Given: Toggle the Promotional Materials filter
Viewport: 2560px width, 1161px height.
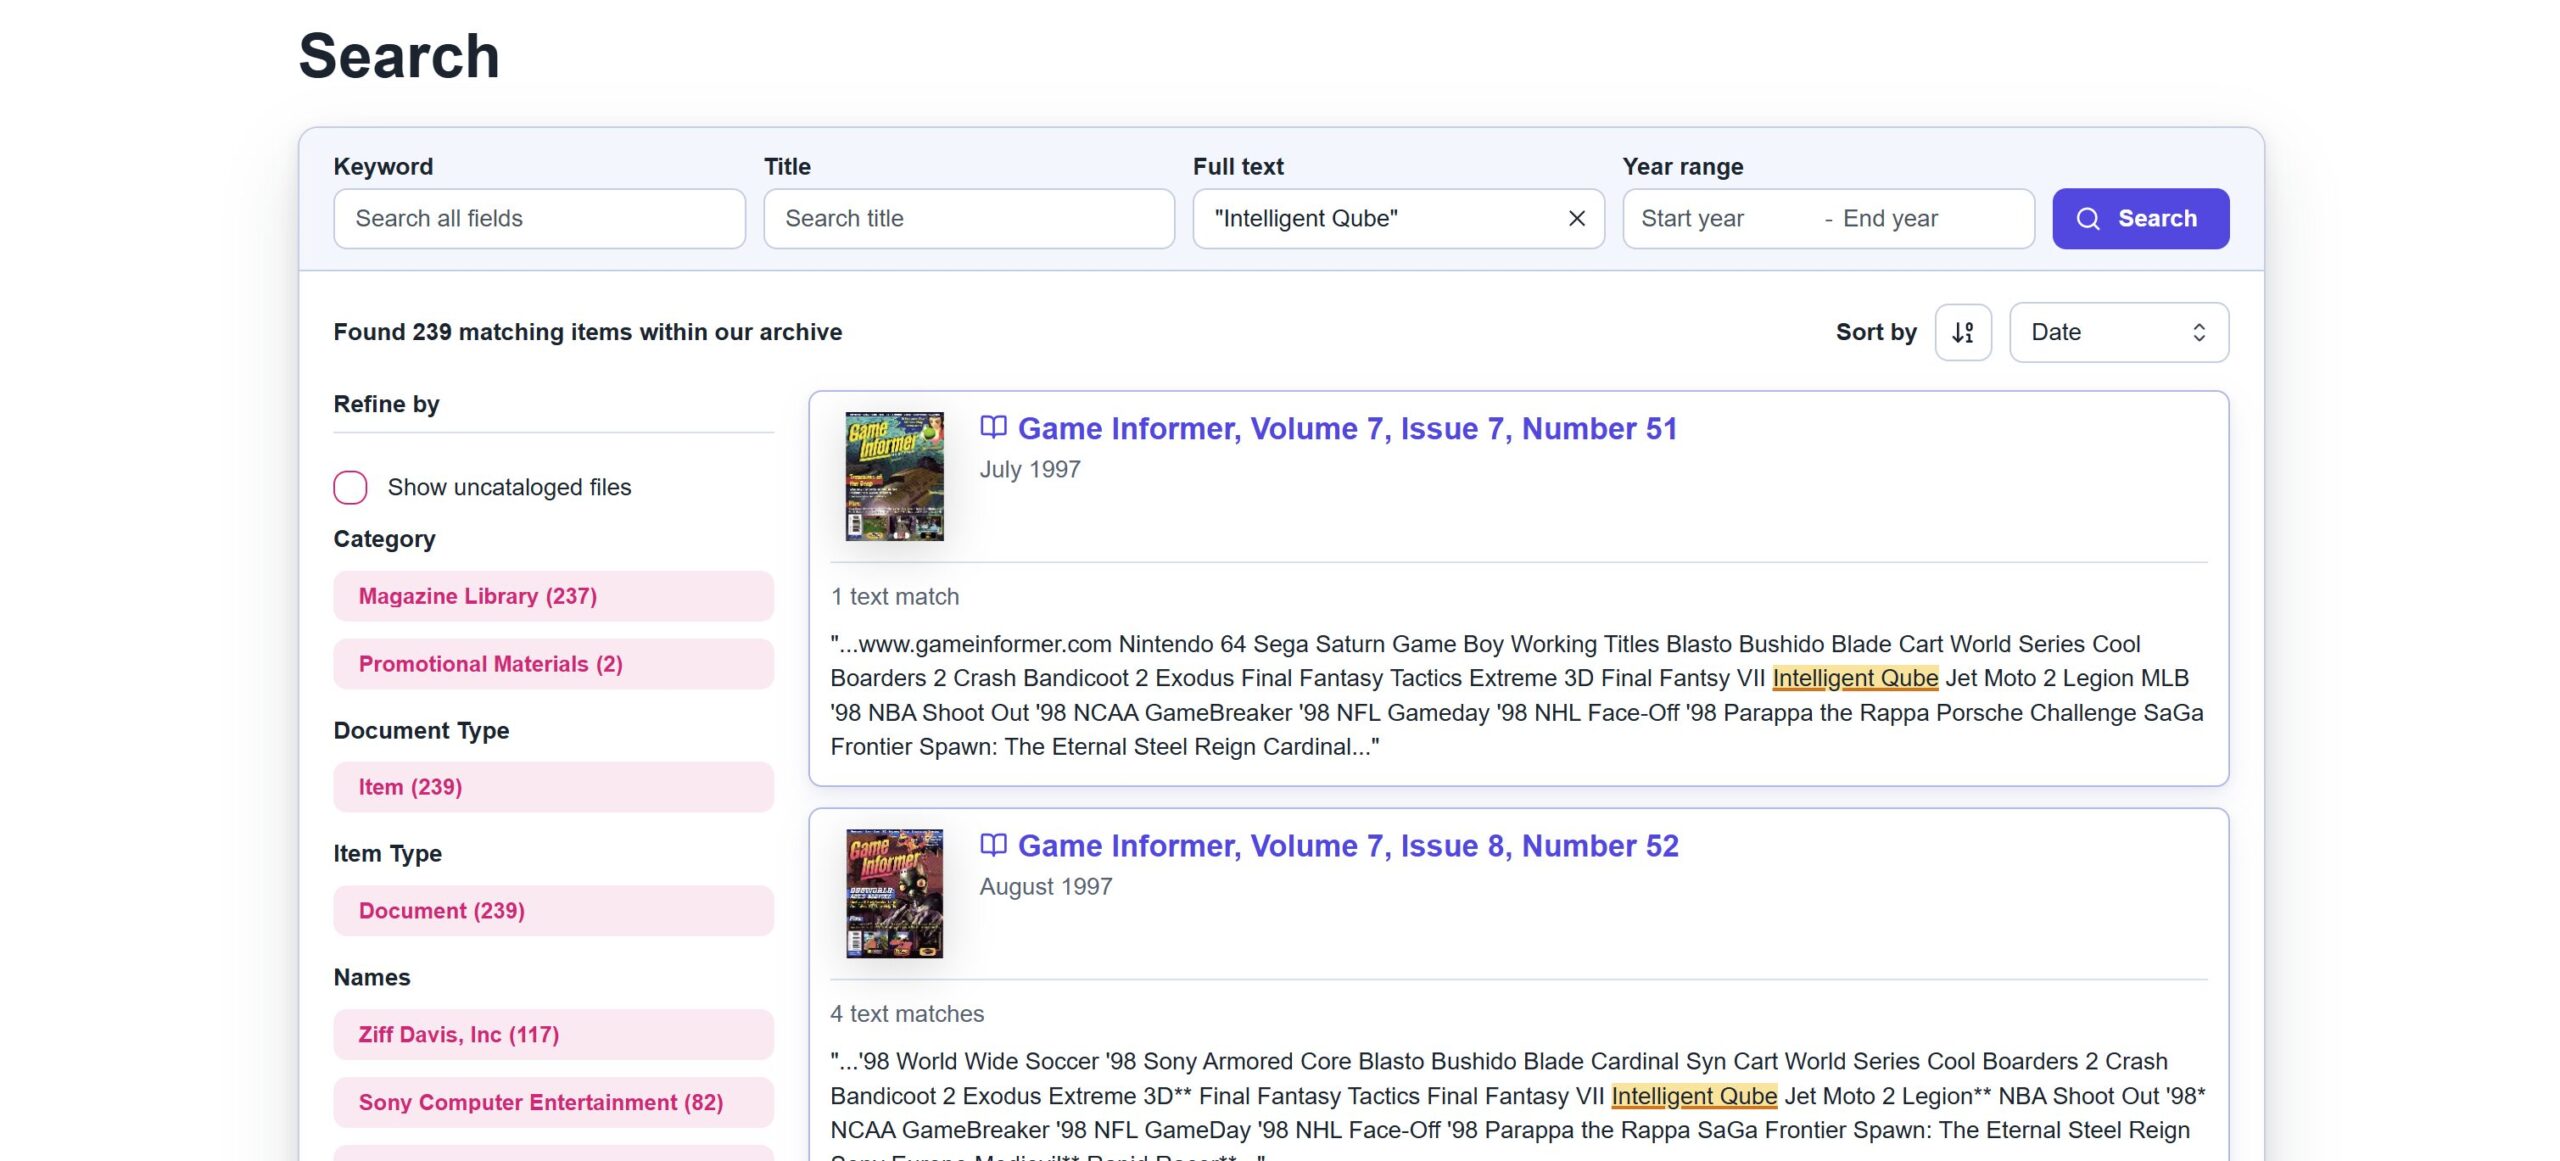Looking at the screenshot, I should (490, 663).
